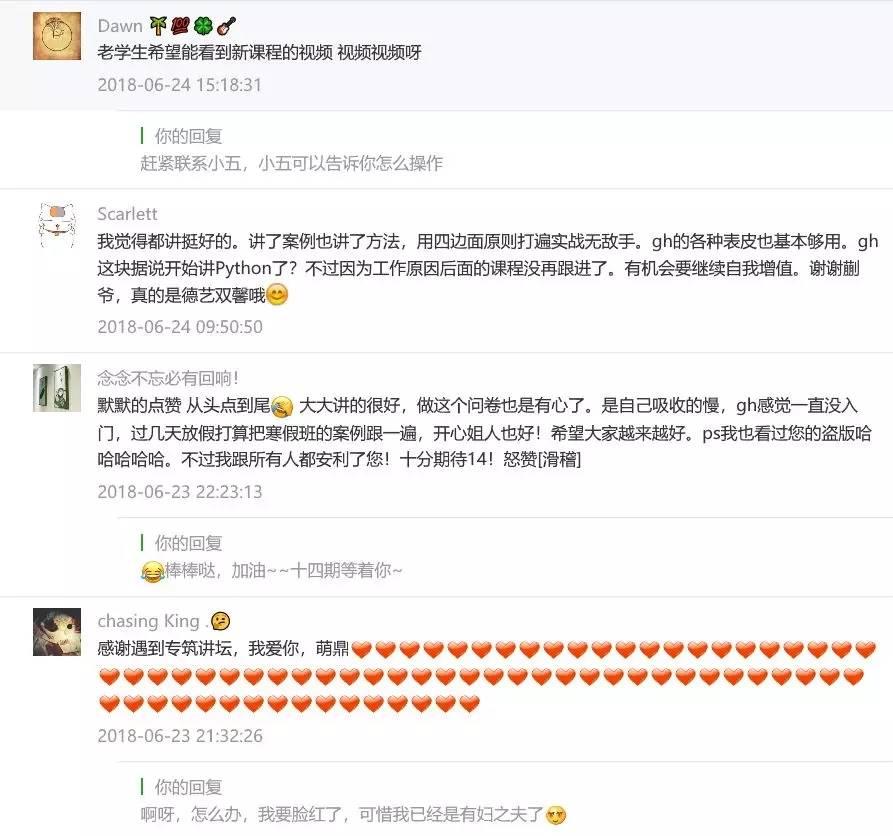Click the laughing emoji before 棒棒哒
The image size is (893, 836).
[x=151, y=571]
